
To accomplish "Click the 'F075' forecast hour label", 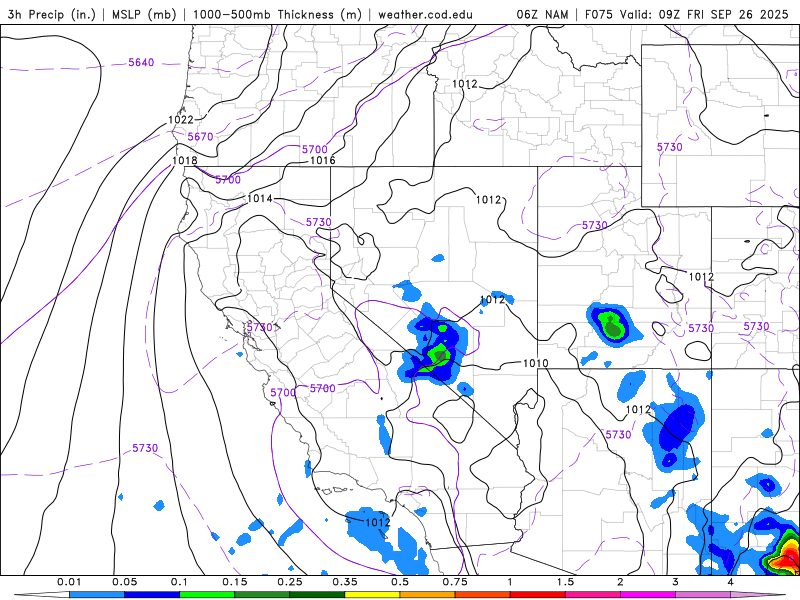I will (x=599, y=14).
